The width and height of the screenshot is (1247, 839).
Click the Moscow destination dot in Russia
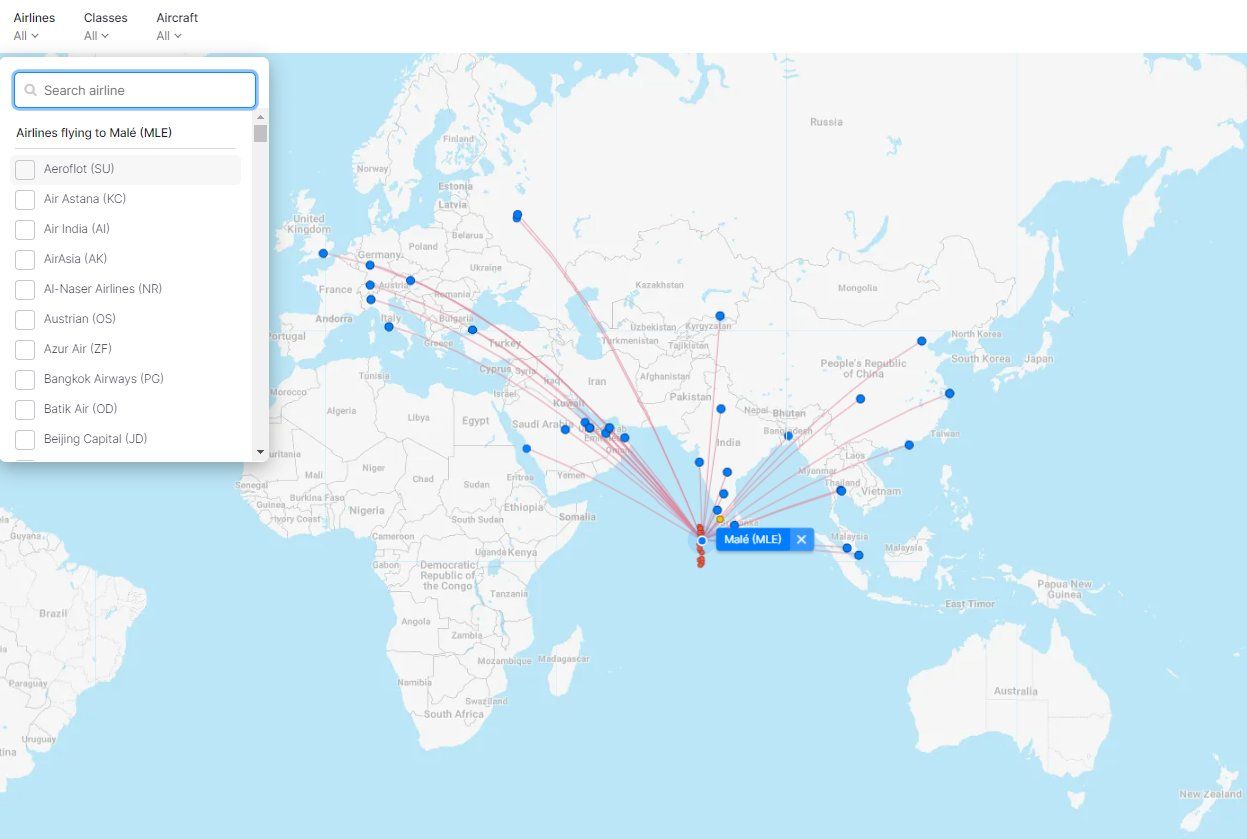tap(517, 215)
